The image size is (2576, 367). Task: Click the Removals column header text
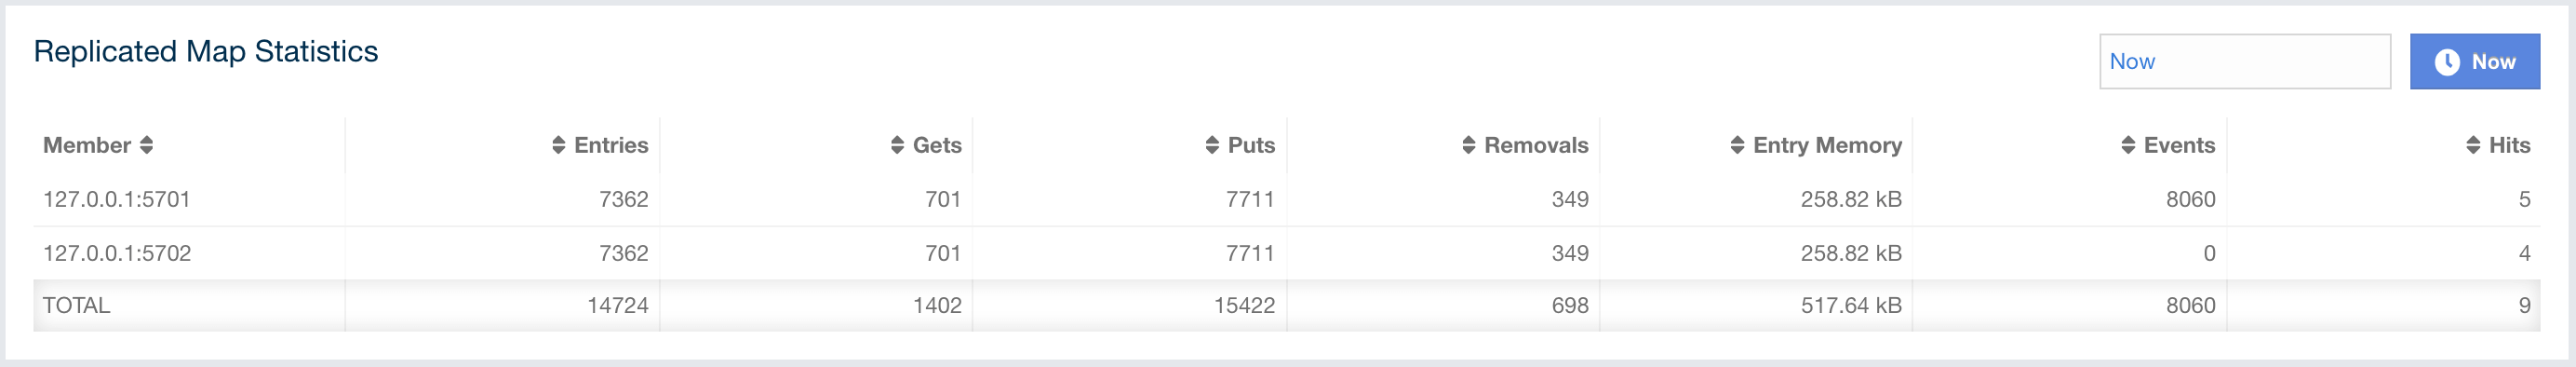1536,145
